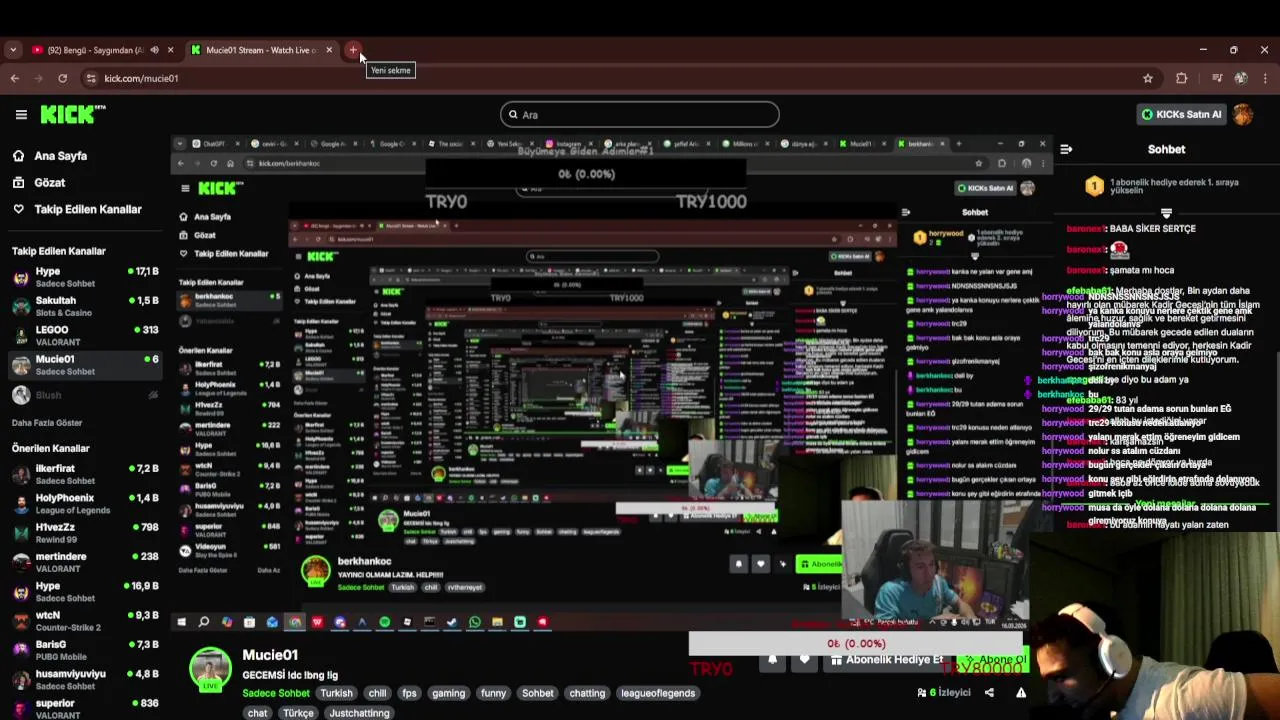Click the live stream video player

[x=612, y=385]
